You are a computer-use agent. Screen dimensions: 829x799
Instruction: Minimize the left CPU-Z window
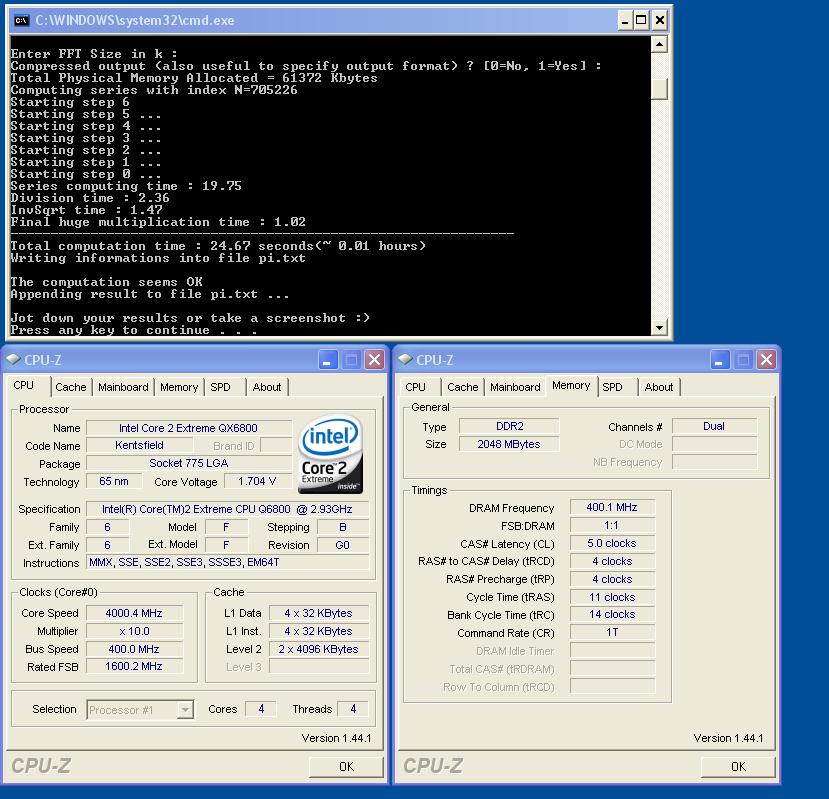click(328, 360)
